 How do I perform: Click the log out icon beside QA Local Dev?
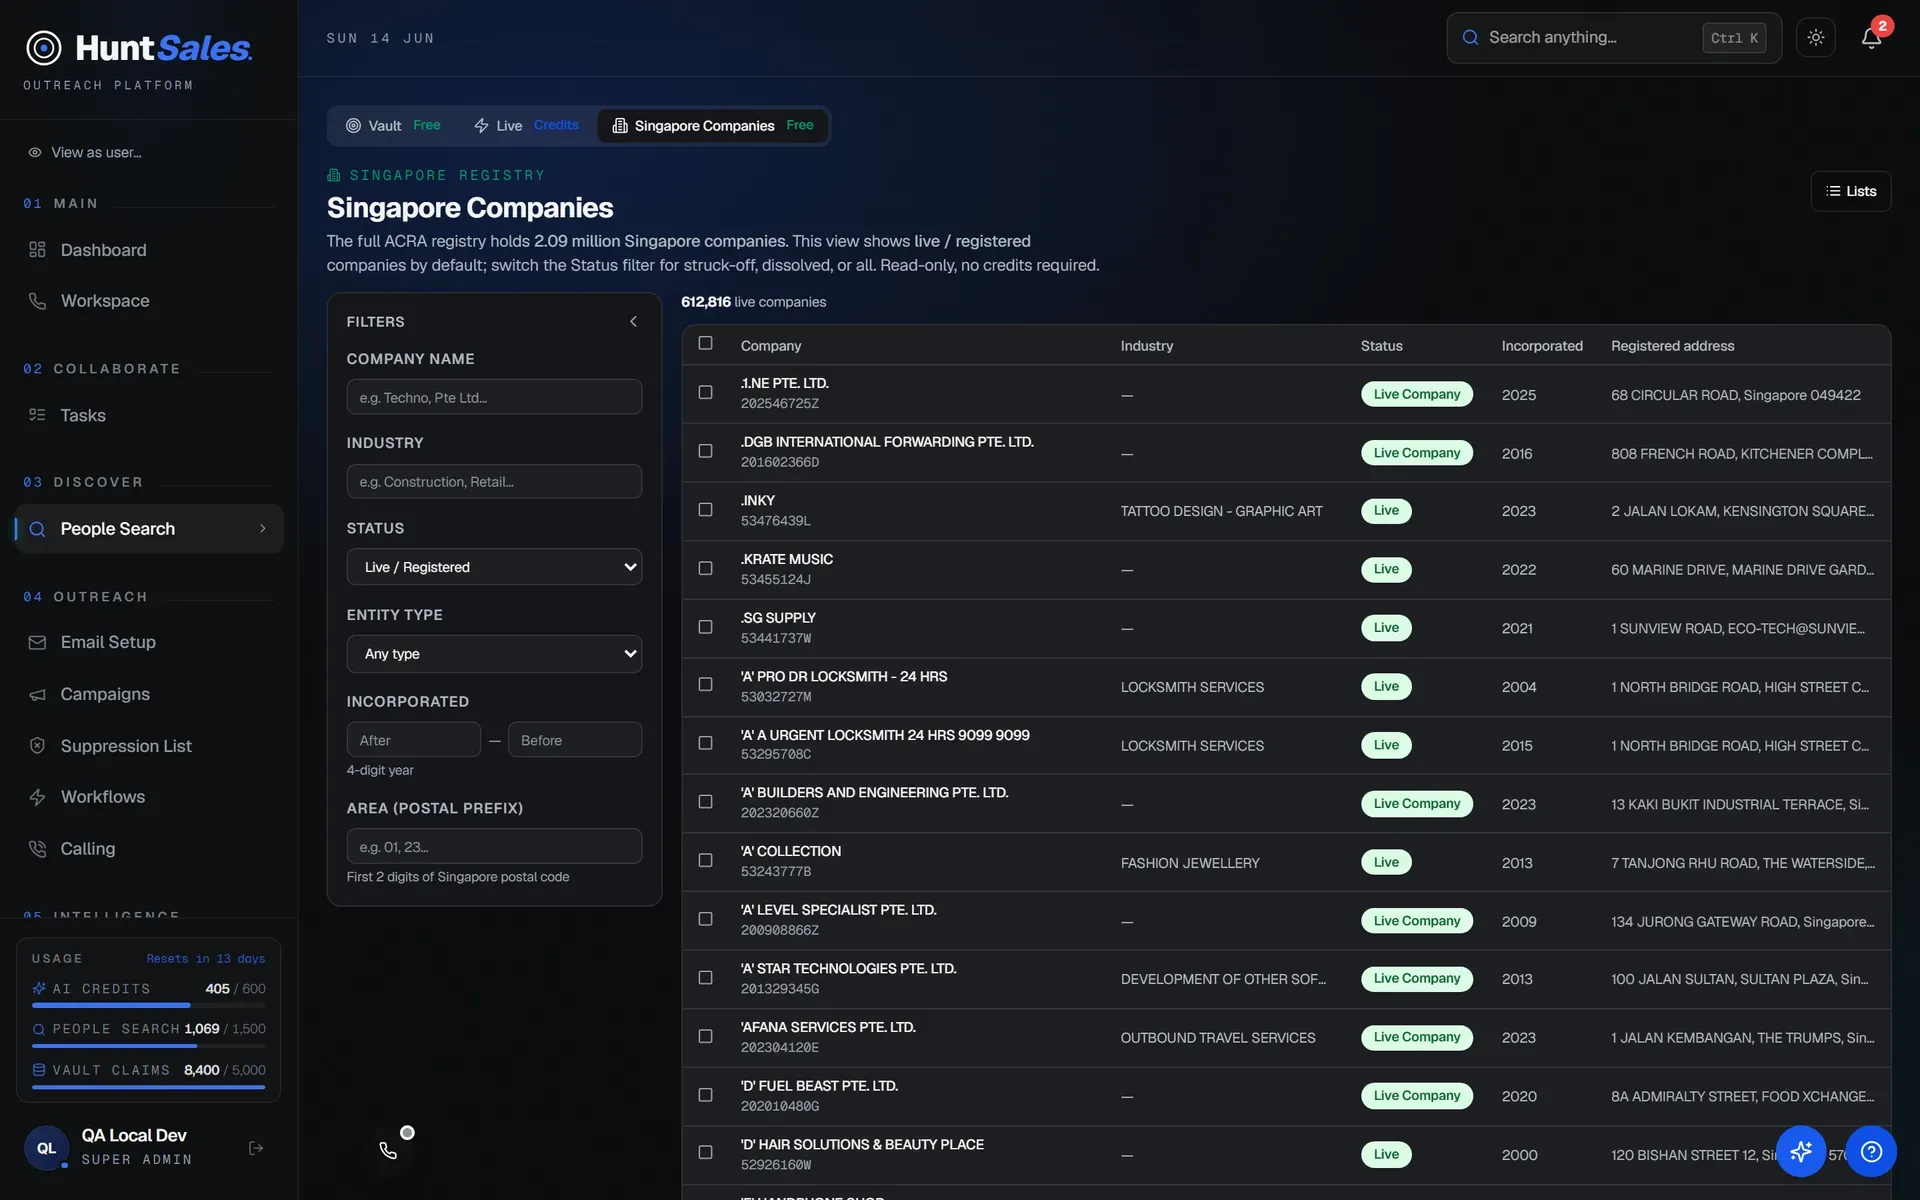tap(256, 1148)
